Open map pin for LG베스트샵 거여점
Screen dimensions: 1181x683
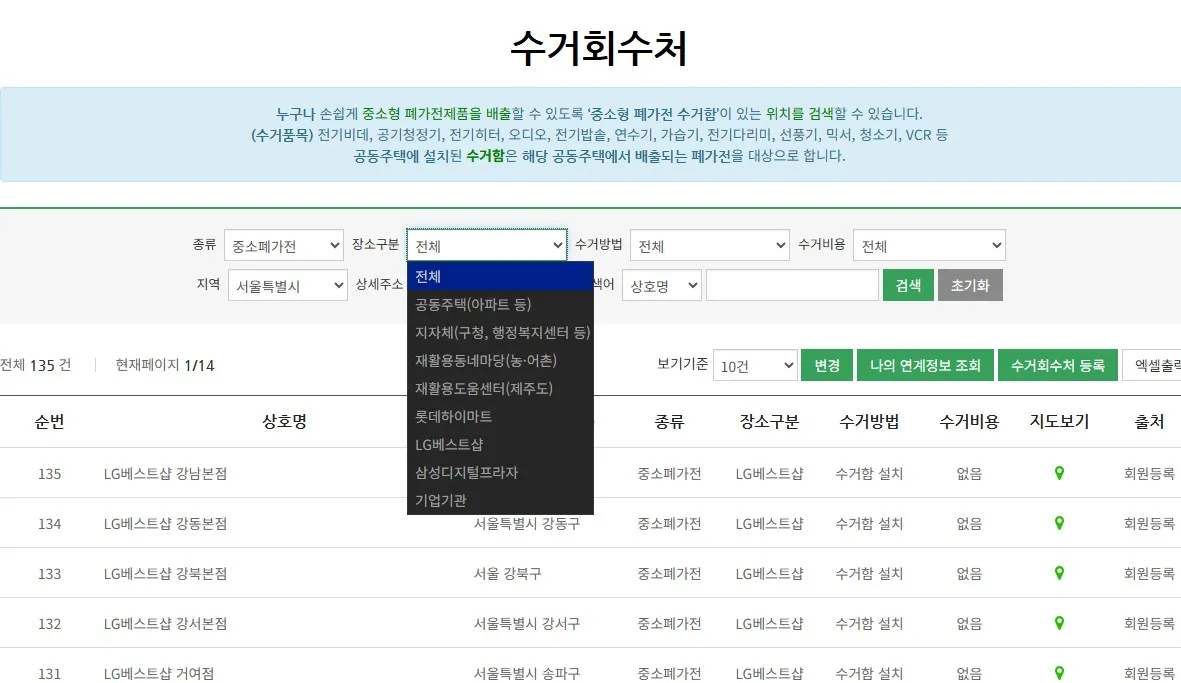point(1059,672)
